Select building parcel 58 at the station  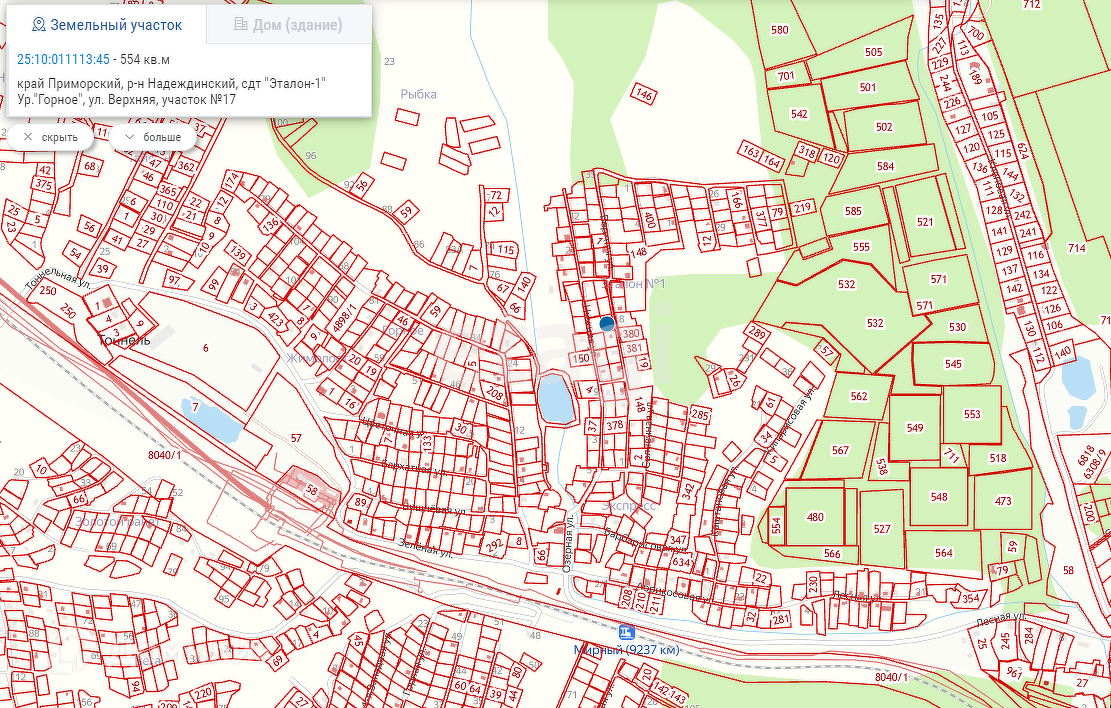[x=311, y=490]
